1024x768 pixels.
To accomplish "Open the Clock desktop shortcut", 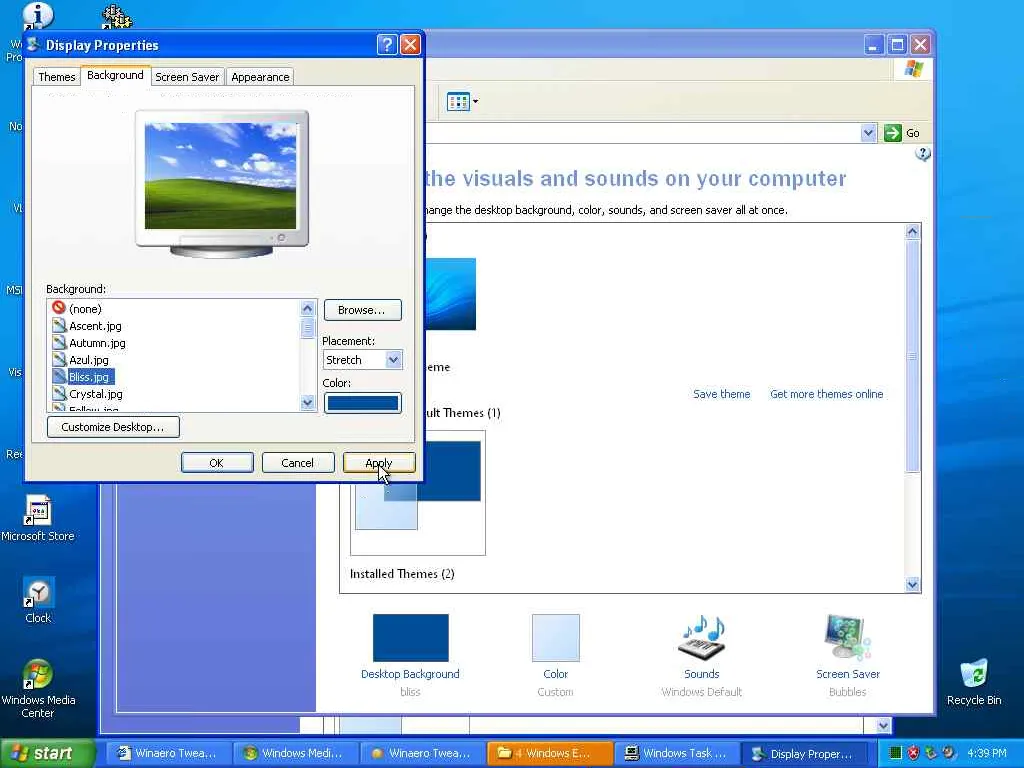I will (38, 601).
